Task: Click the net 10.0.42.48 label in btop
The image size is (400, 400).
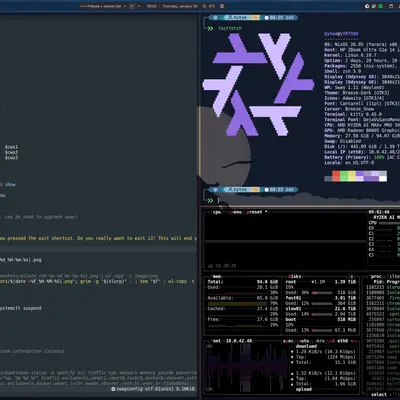Action: click(232, 341)
